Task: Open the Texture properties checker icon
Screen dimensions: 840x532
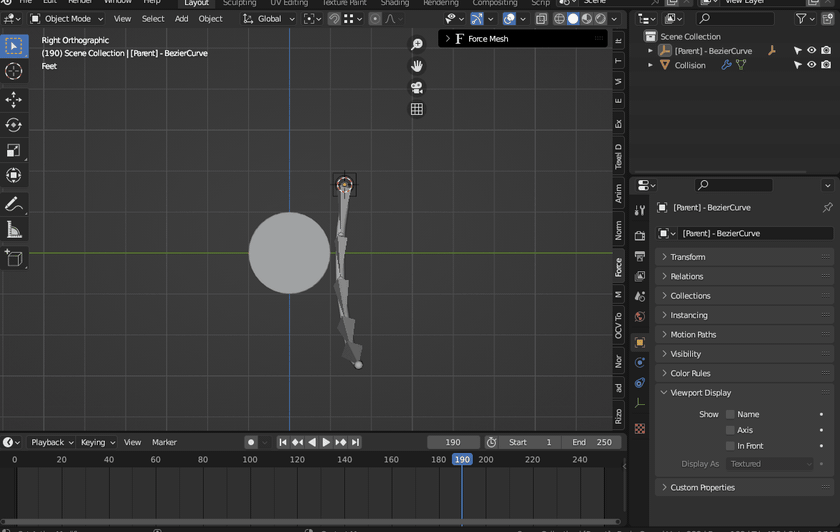Action: tap(640, 429)
